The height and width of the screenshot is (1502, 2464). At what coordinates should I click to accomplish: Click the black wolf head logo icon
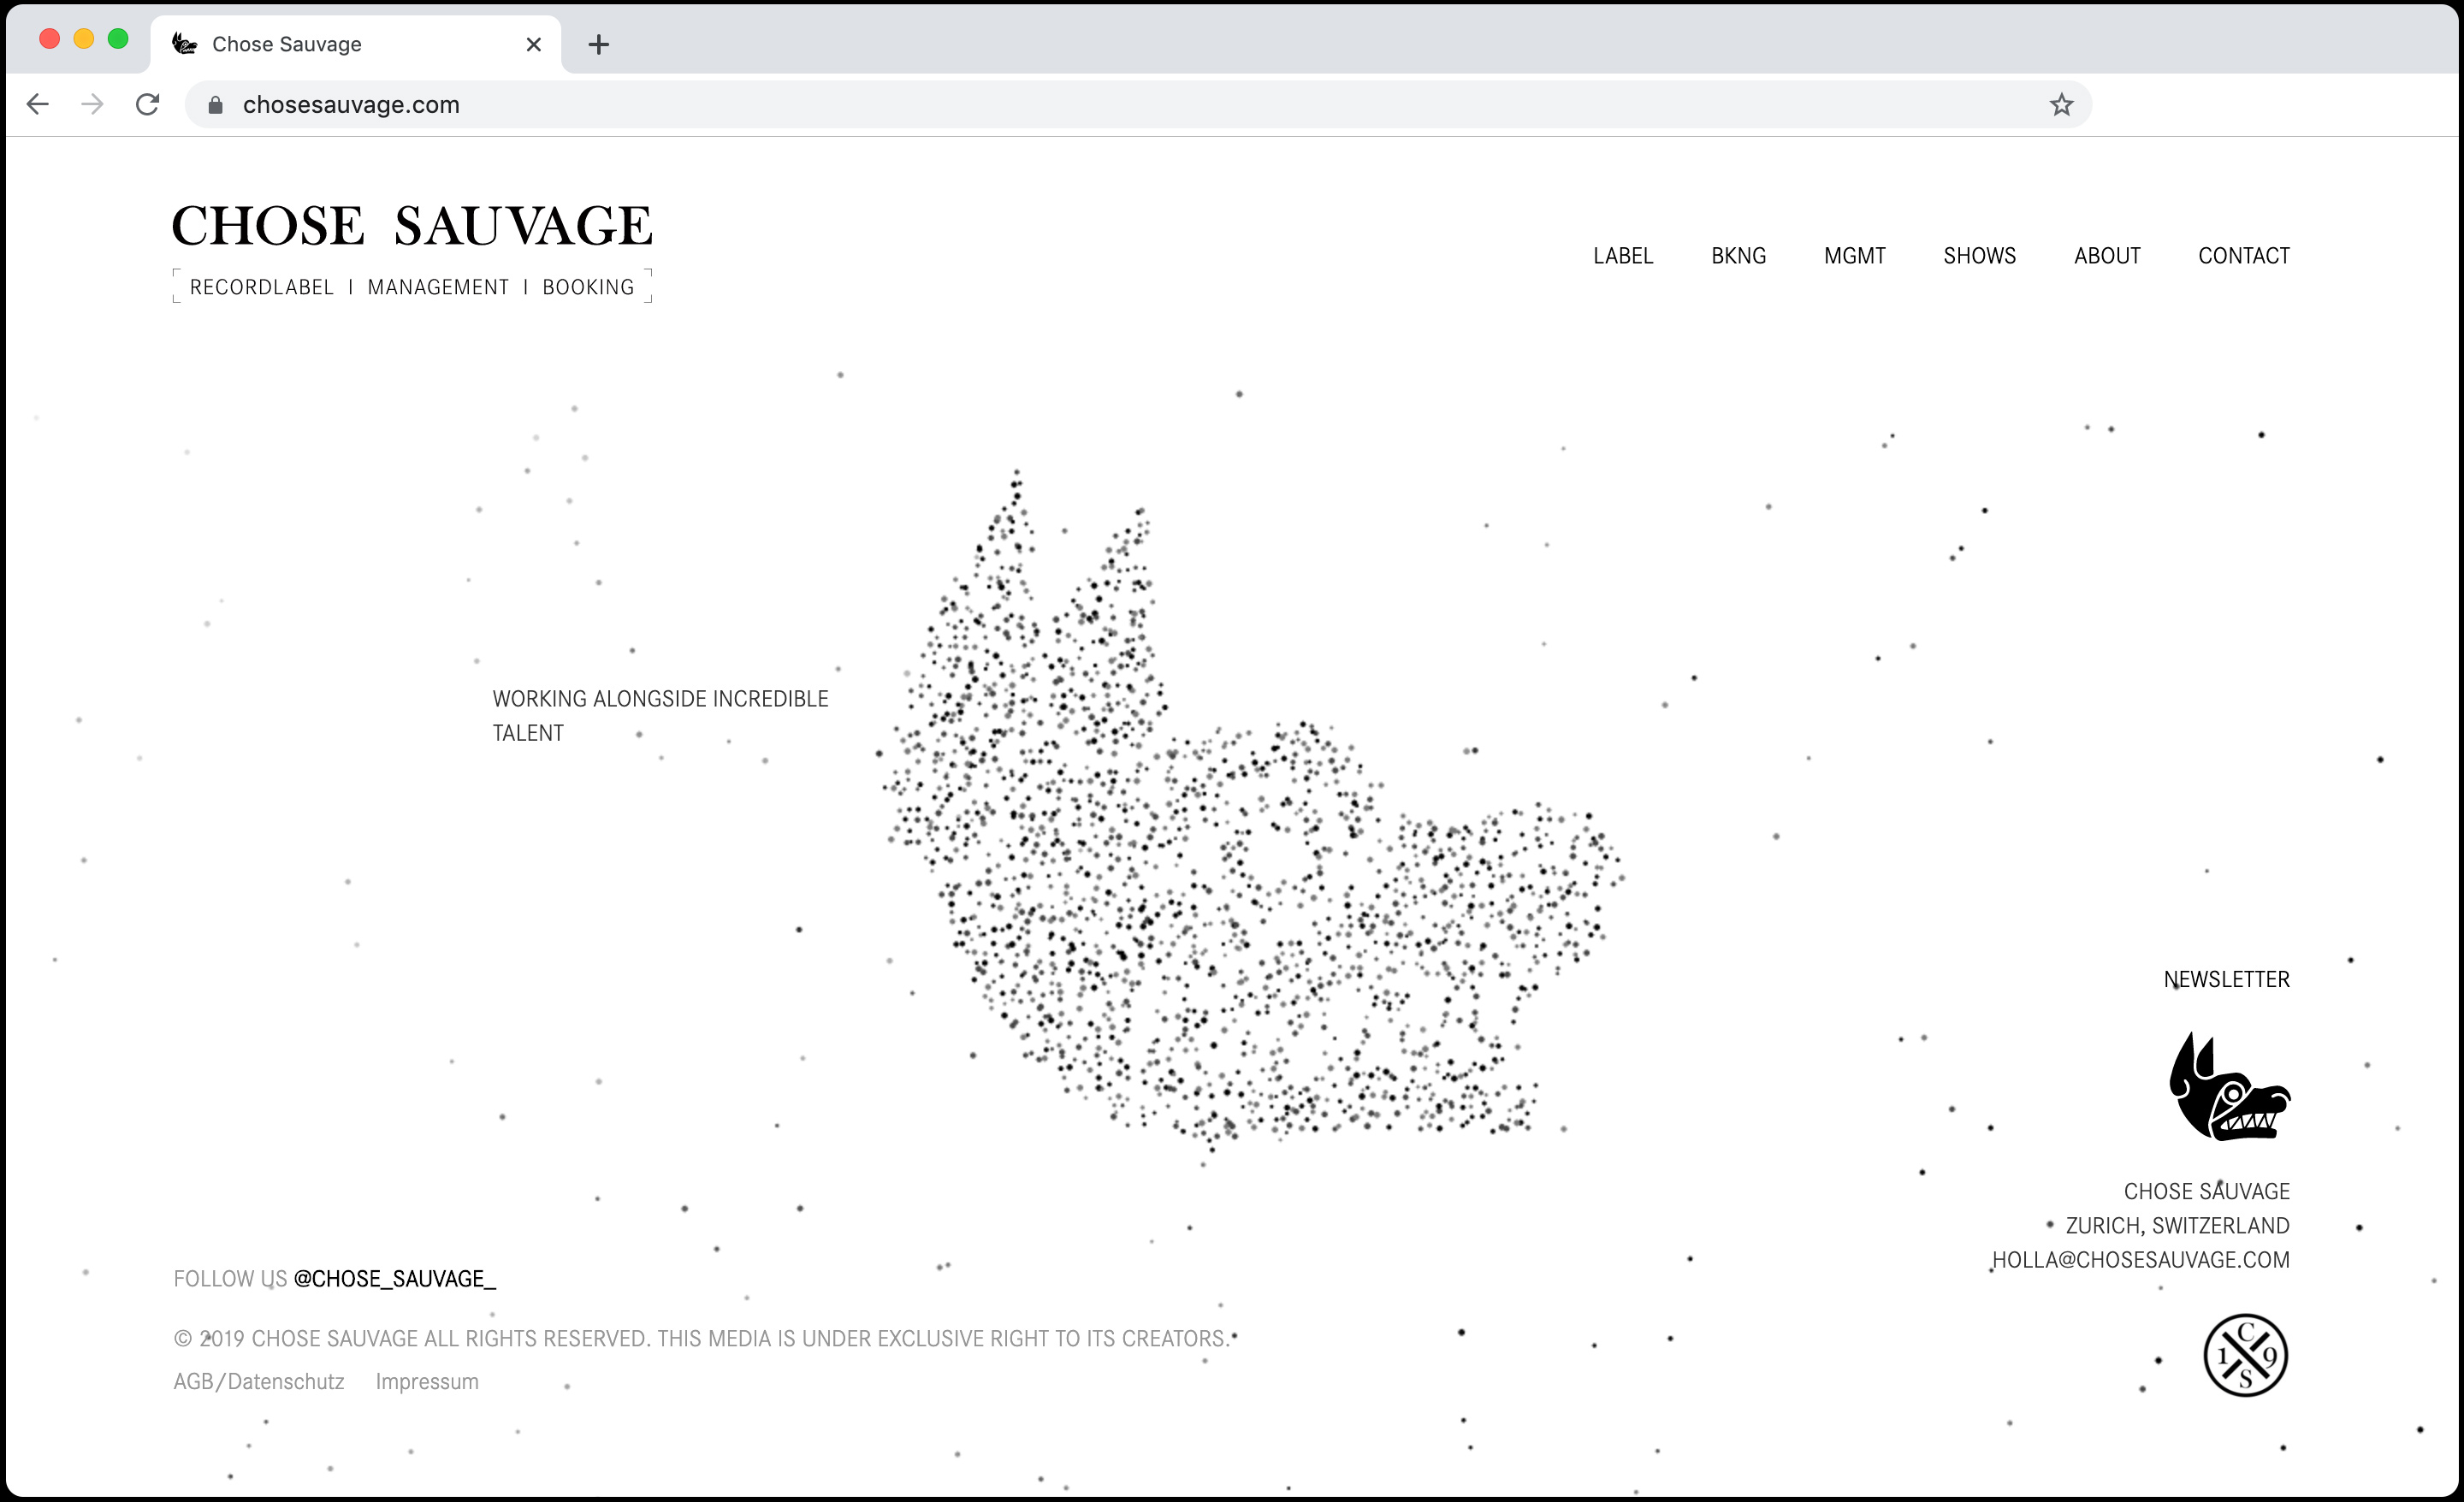[2228, 1088]
